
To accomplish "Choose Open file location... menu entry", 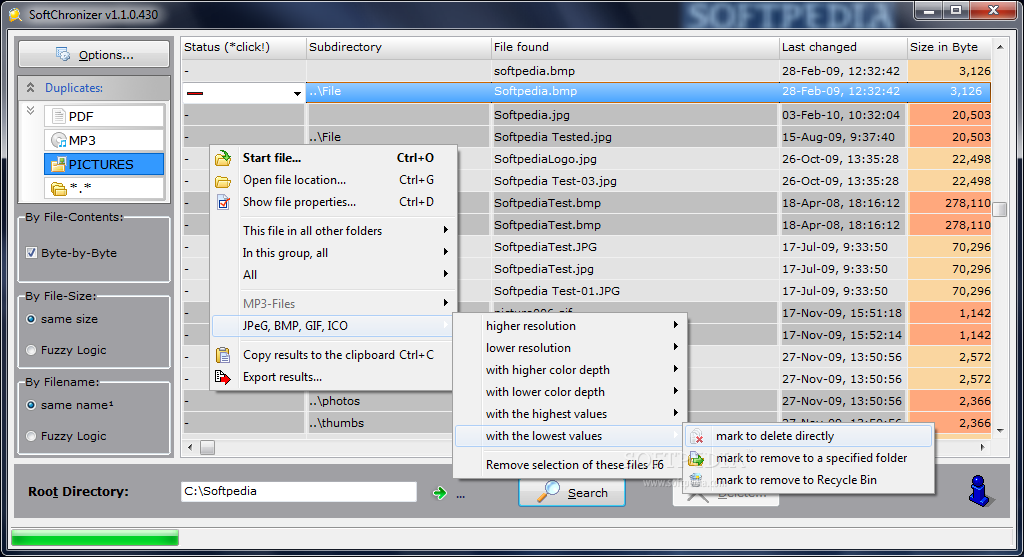I will [334, 180].
